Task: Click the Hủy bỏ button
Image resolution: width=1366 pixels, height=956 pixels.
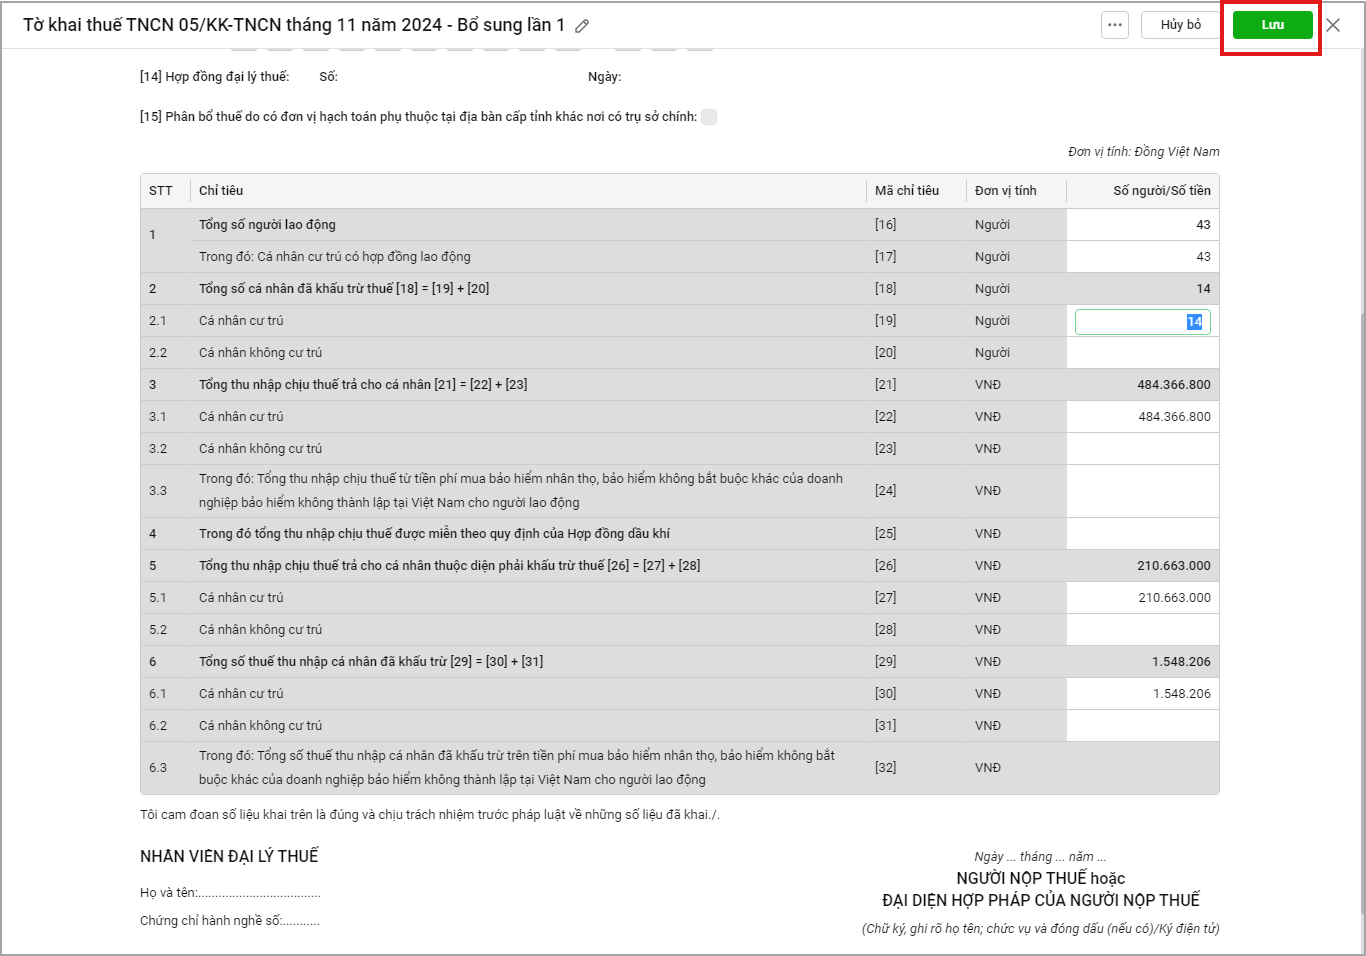Action: [1180, 25]
